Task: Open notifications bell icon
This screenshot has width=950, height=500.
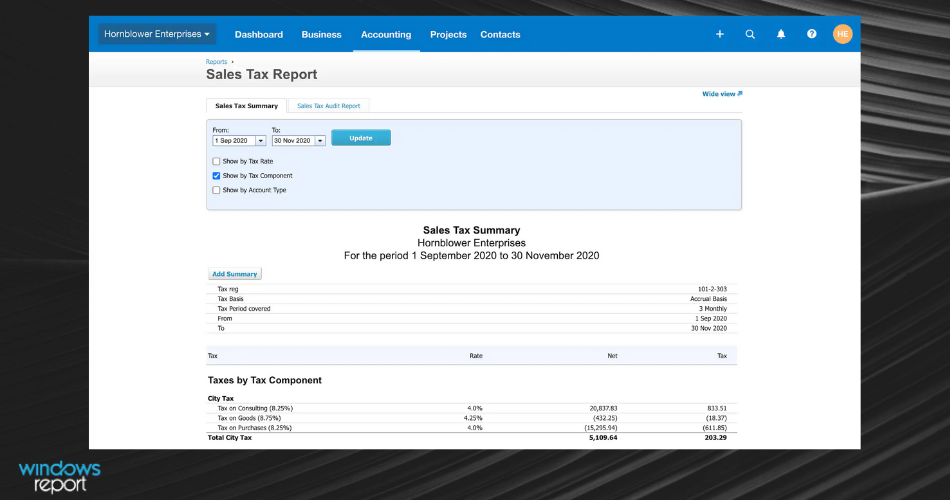Action: point(781,35)
